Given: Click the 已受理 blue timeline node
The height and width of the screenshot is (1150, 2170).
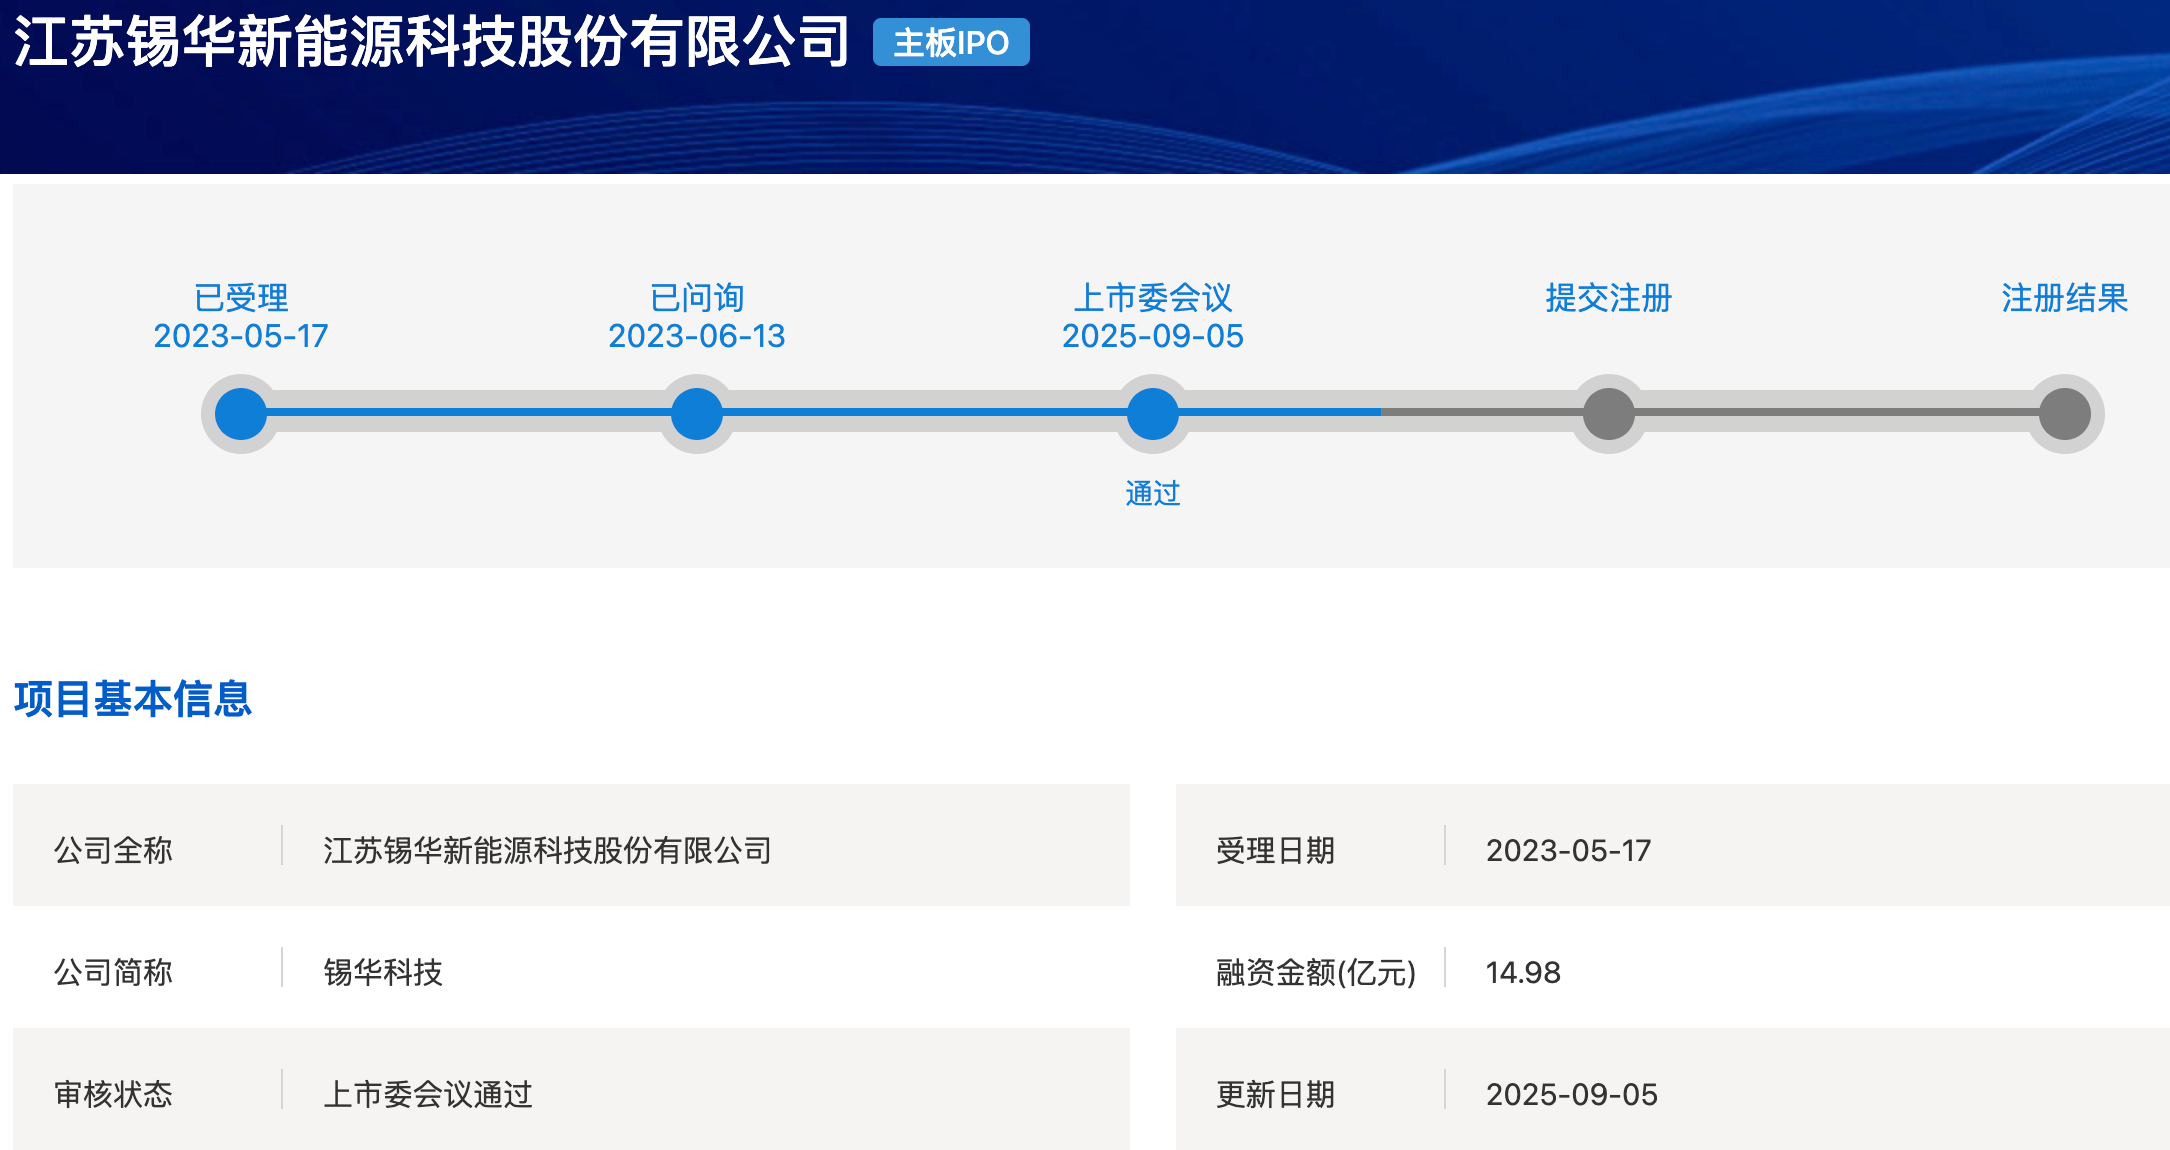Looking at the screenshot, I should click(x=241, y=413).
